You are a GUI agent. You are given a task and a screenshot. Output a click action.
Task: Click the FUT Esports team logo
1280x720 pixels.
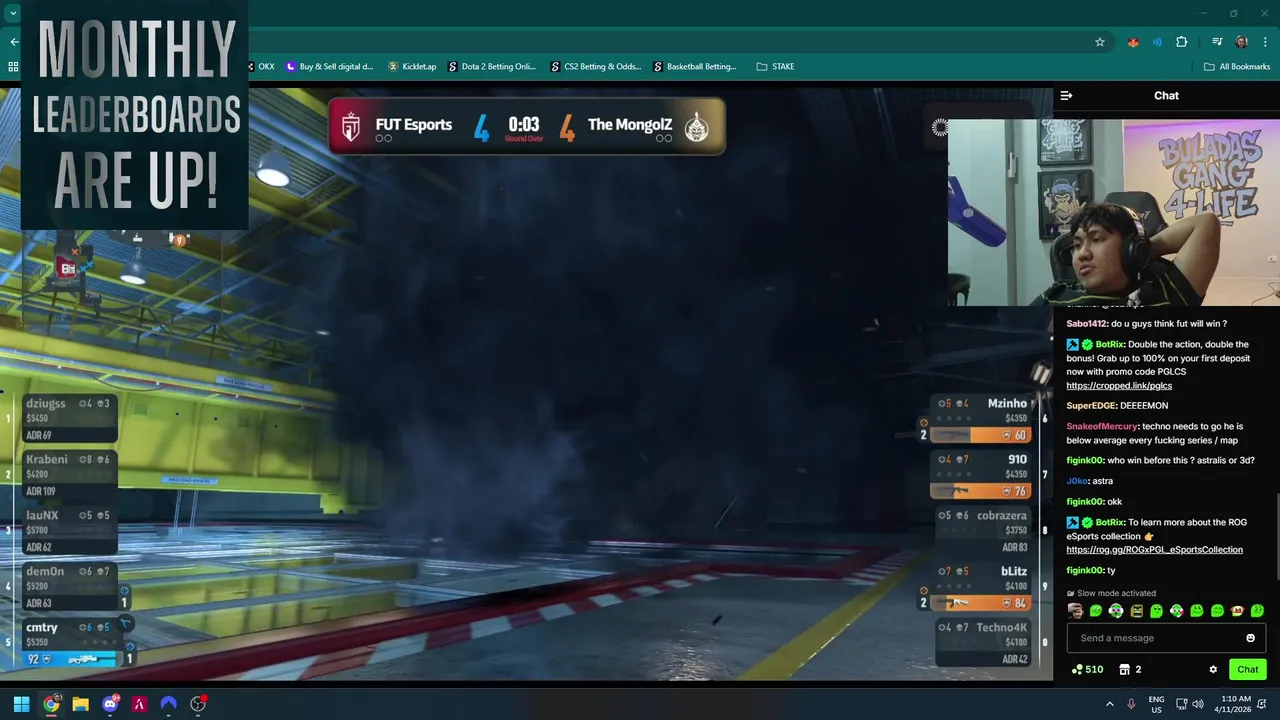point(350,126)
